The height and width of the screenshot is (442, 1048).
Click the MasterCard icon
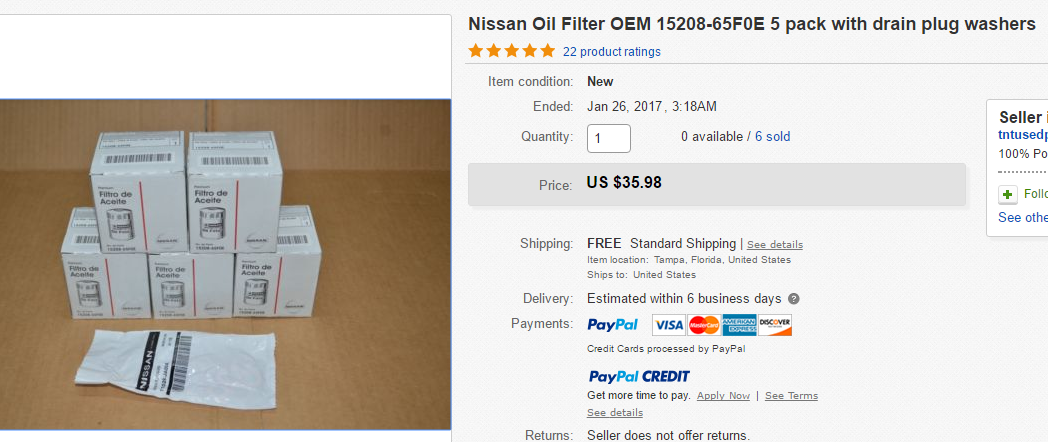(x=704, y=325)
